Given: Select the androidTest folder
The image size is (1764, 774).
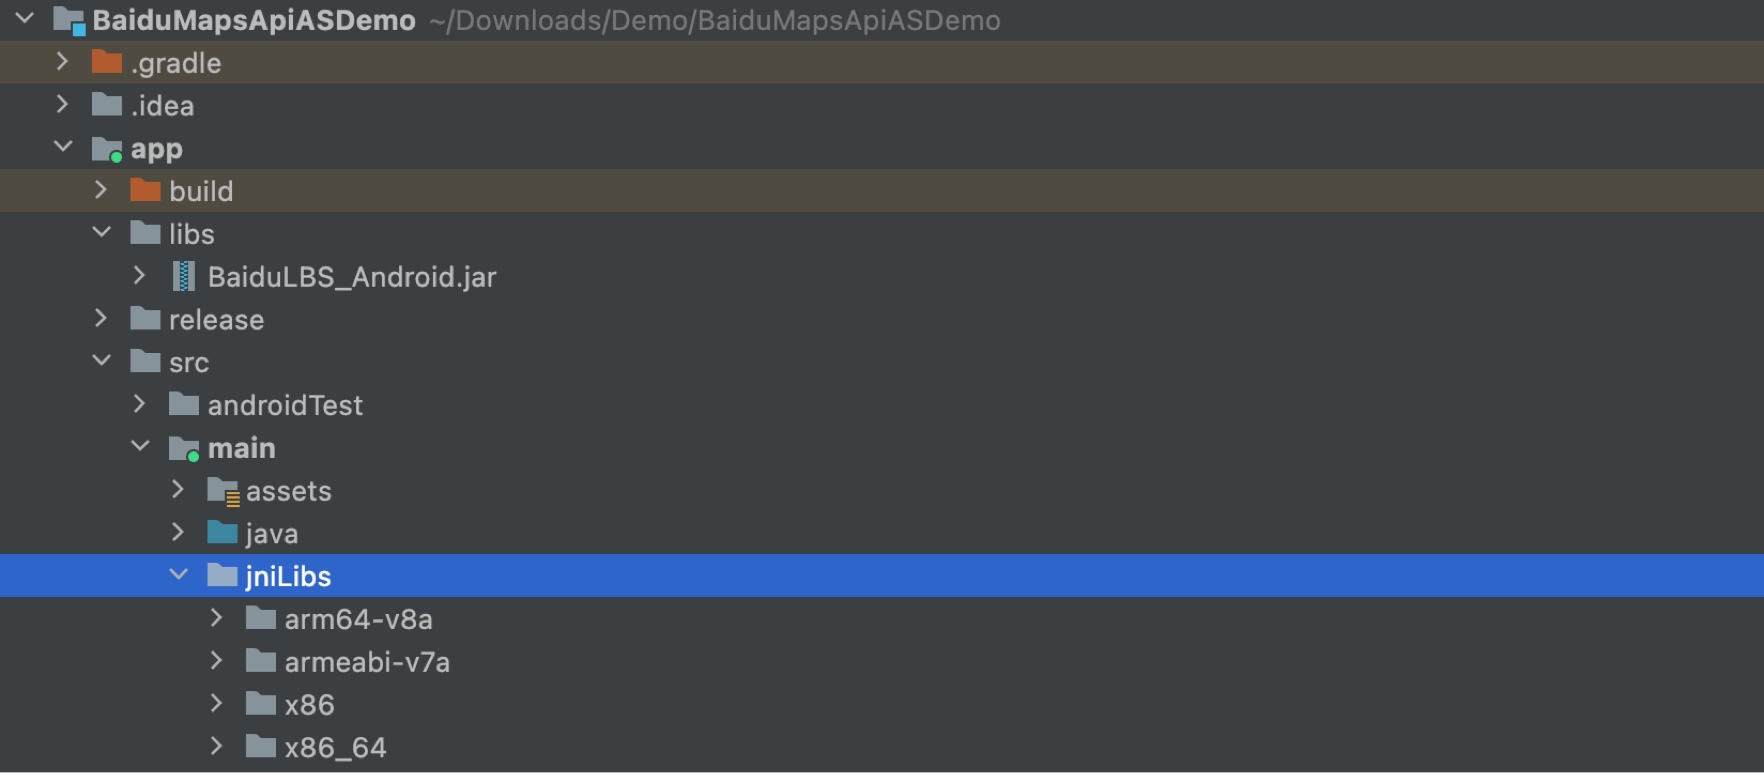Looking at the screenshot, I should pyautogui.click(x=285, y=405).
